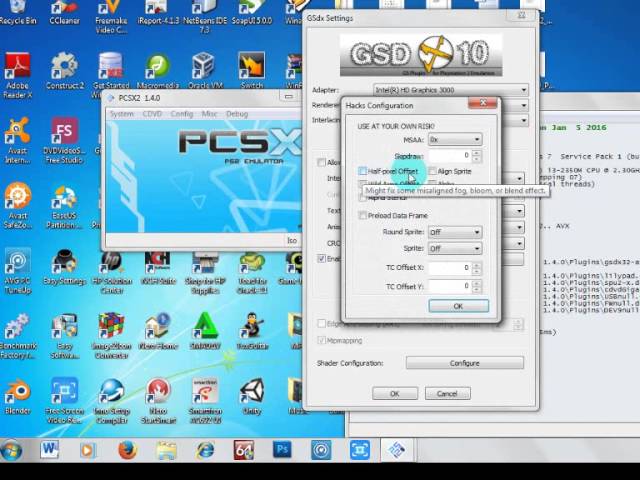Close the Hacks Configuration dialog

(x=483, y=103)
